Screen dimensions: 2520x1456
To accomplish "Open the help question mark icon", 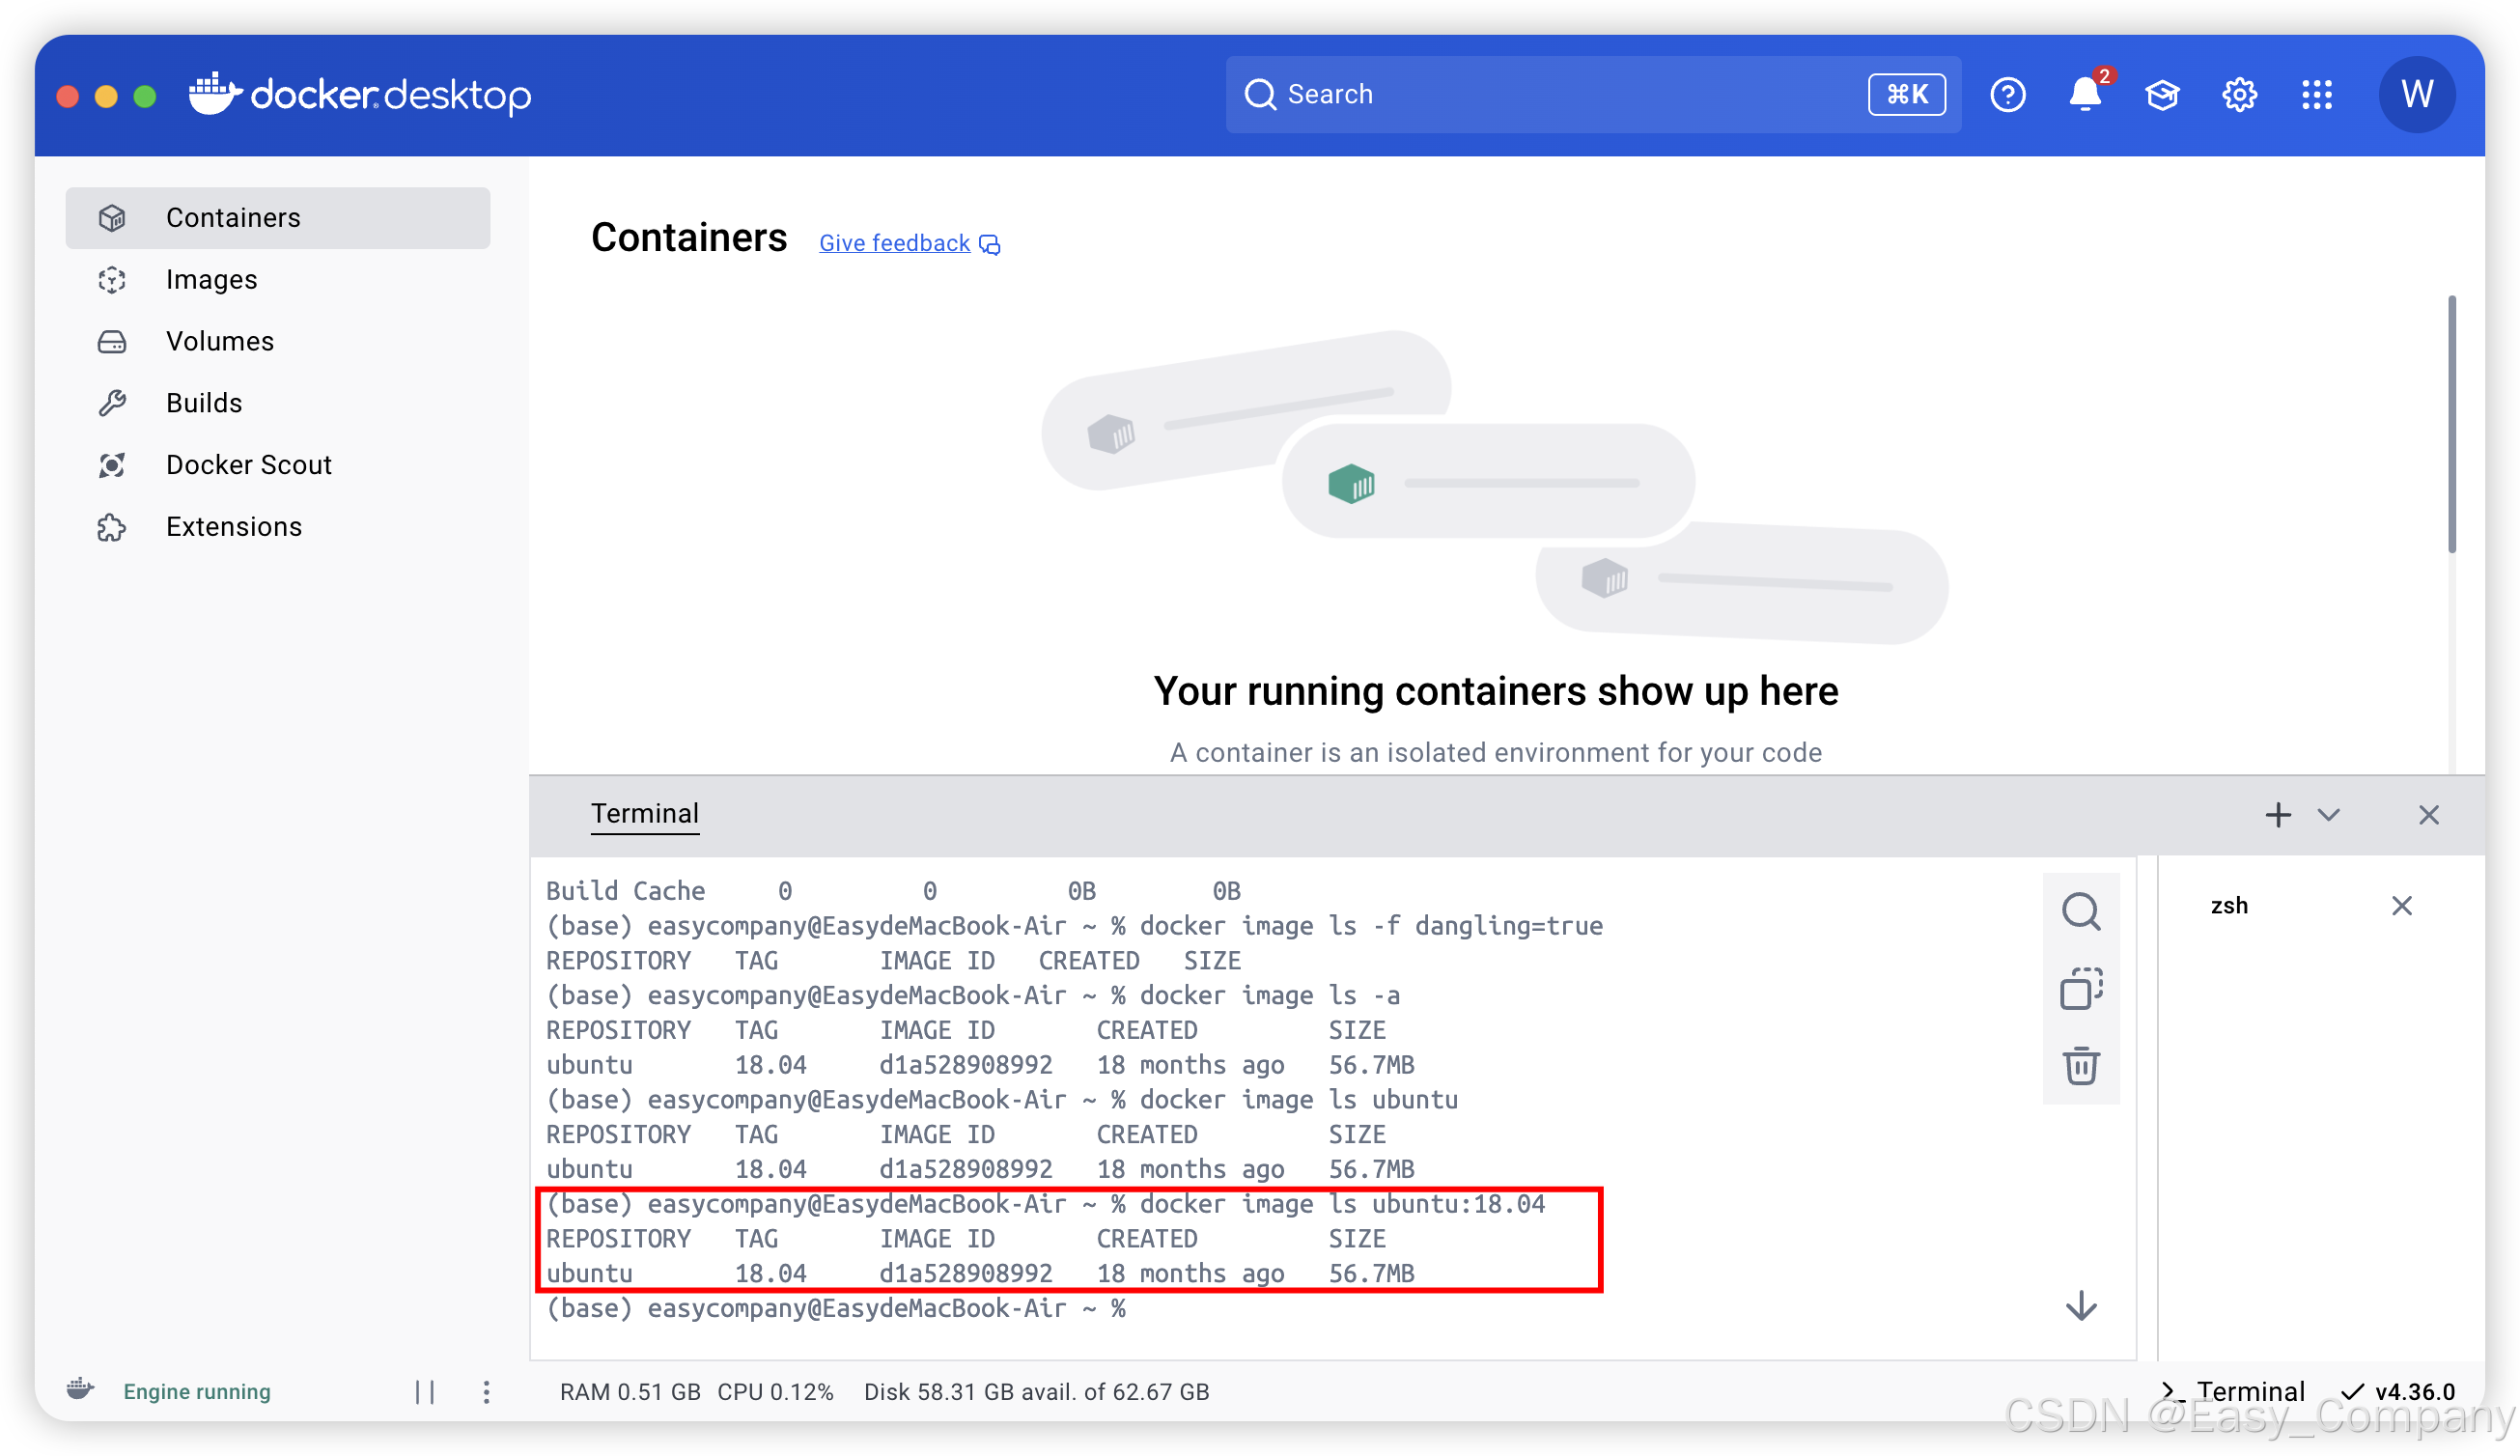I will [x=2007, y=95].
